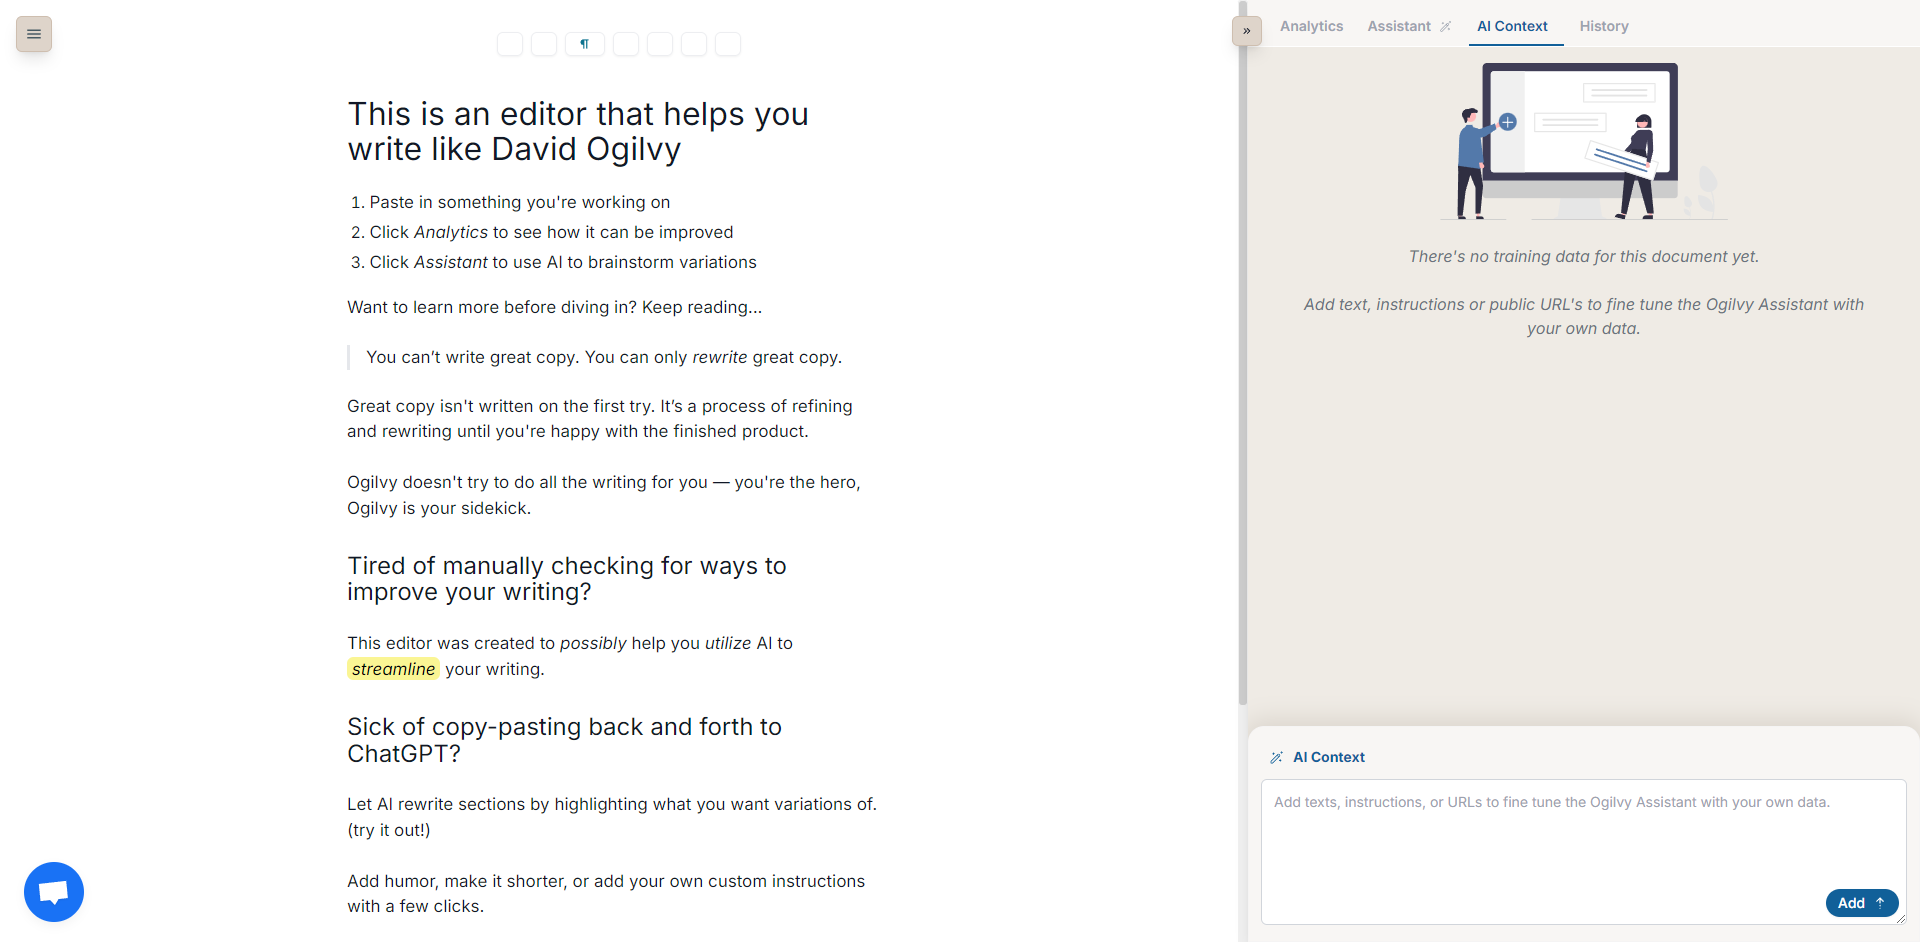Viewport: 1920px width, 942px height.
Task: Click the last button in the formatting toolbar
Action: pyautogui.click(x=727, y=44)
